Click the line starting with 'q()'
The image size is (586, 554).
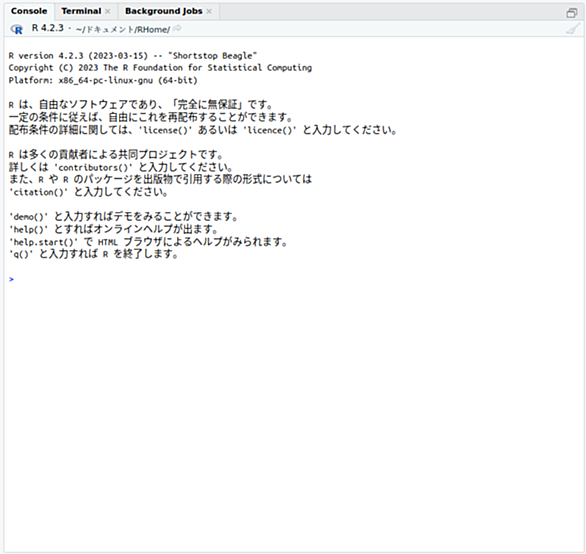pos(93,254)
